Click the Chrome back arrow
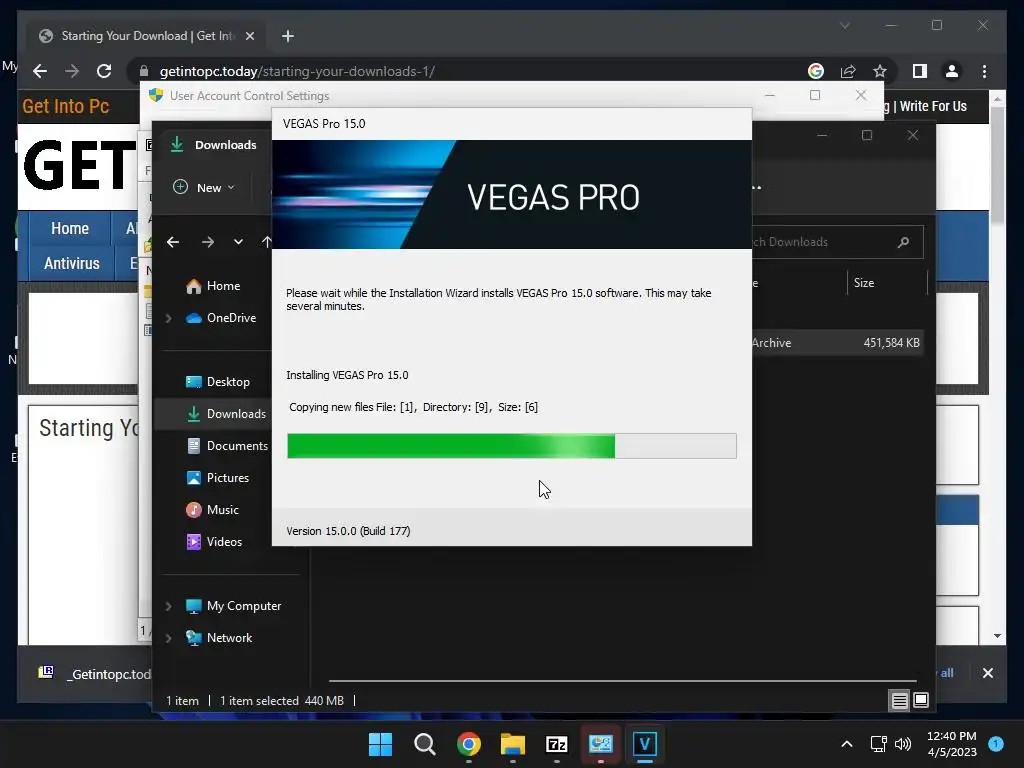Screen dimensions: 1024x768 pos(40,71)
